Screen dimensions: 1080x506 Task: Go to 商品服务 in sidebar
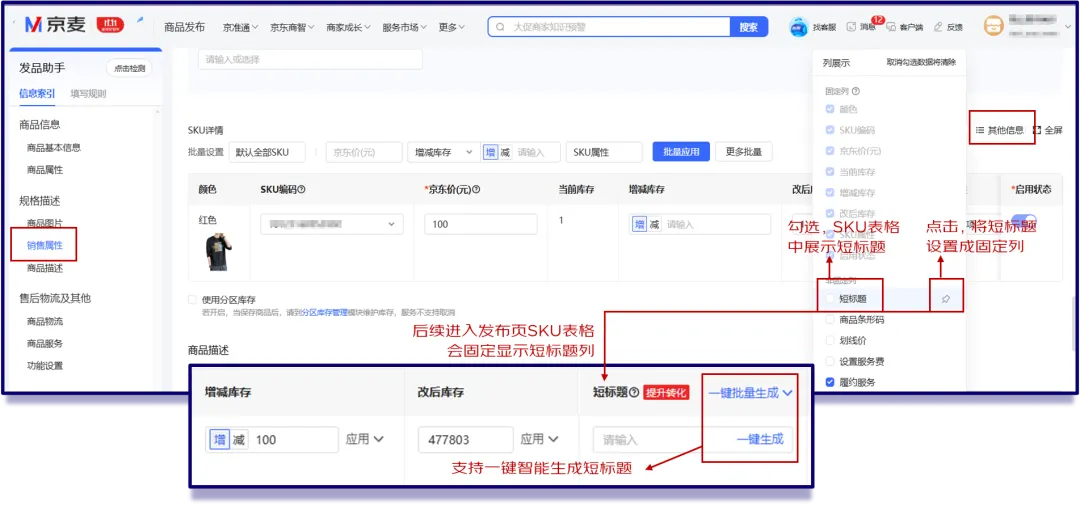click(x=45, y=344)
